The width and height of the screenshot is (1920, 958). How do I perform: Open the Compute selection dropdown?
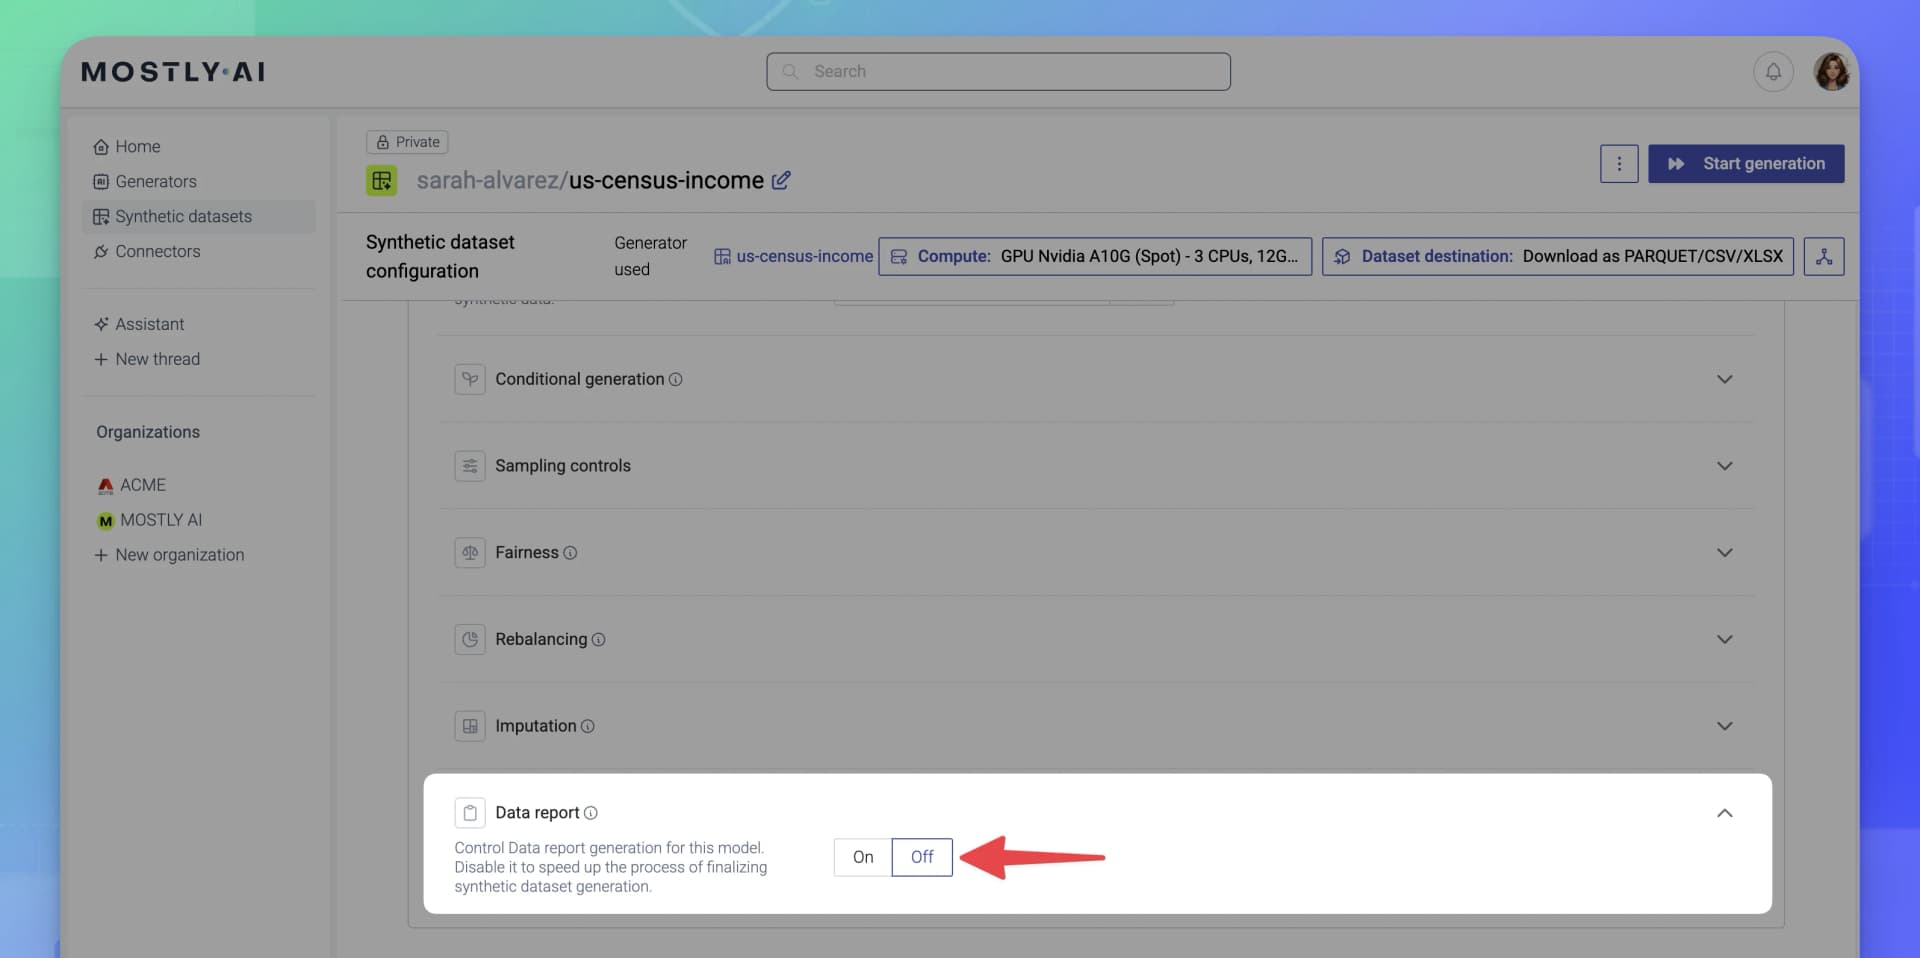(1095, 256)
